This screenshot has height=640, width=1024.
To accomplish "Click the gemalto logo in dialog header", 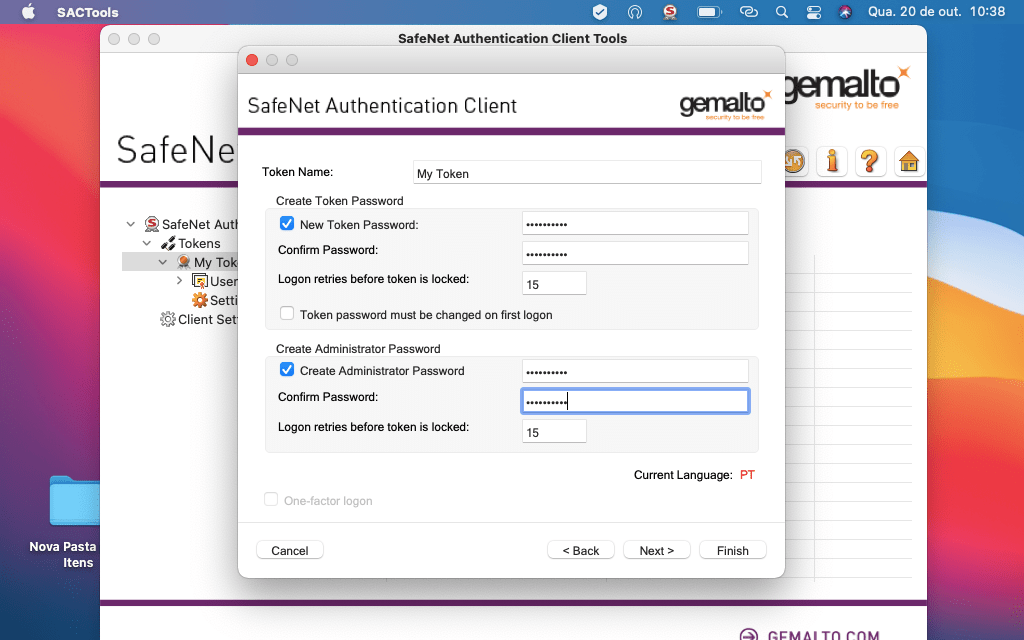I will (x=726, y=104).
